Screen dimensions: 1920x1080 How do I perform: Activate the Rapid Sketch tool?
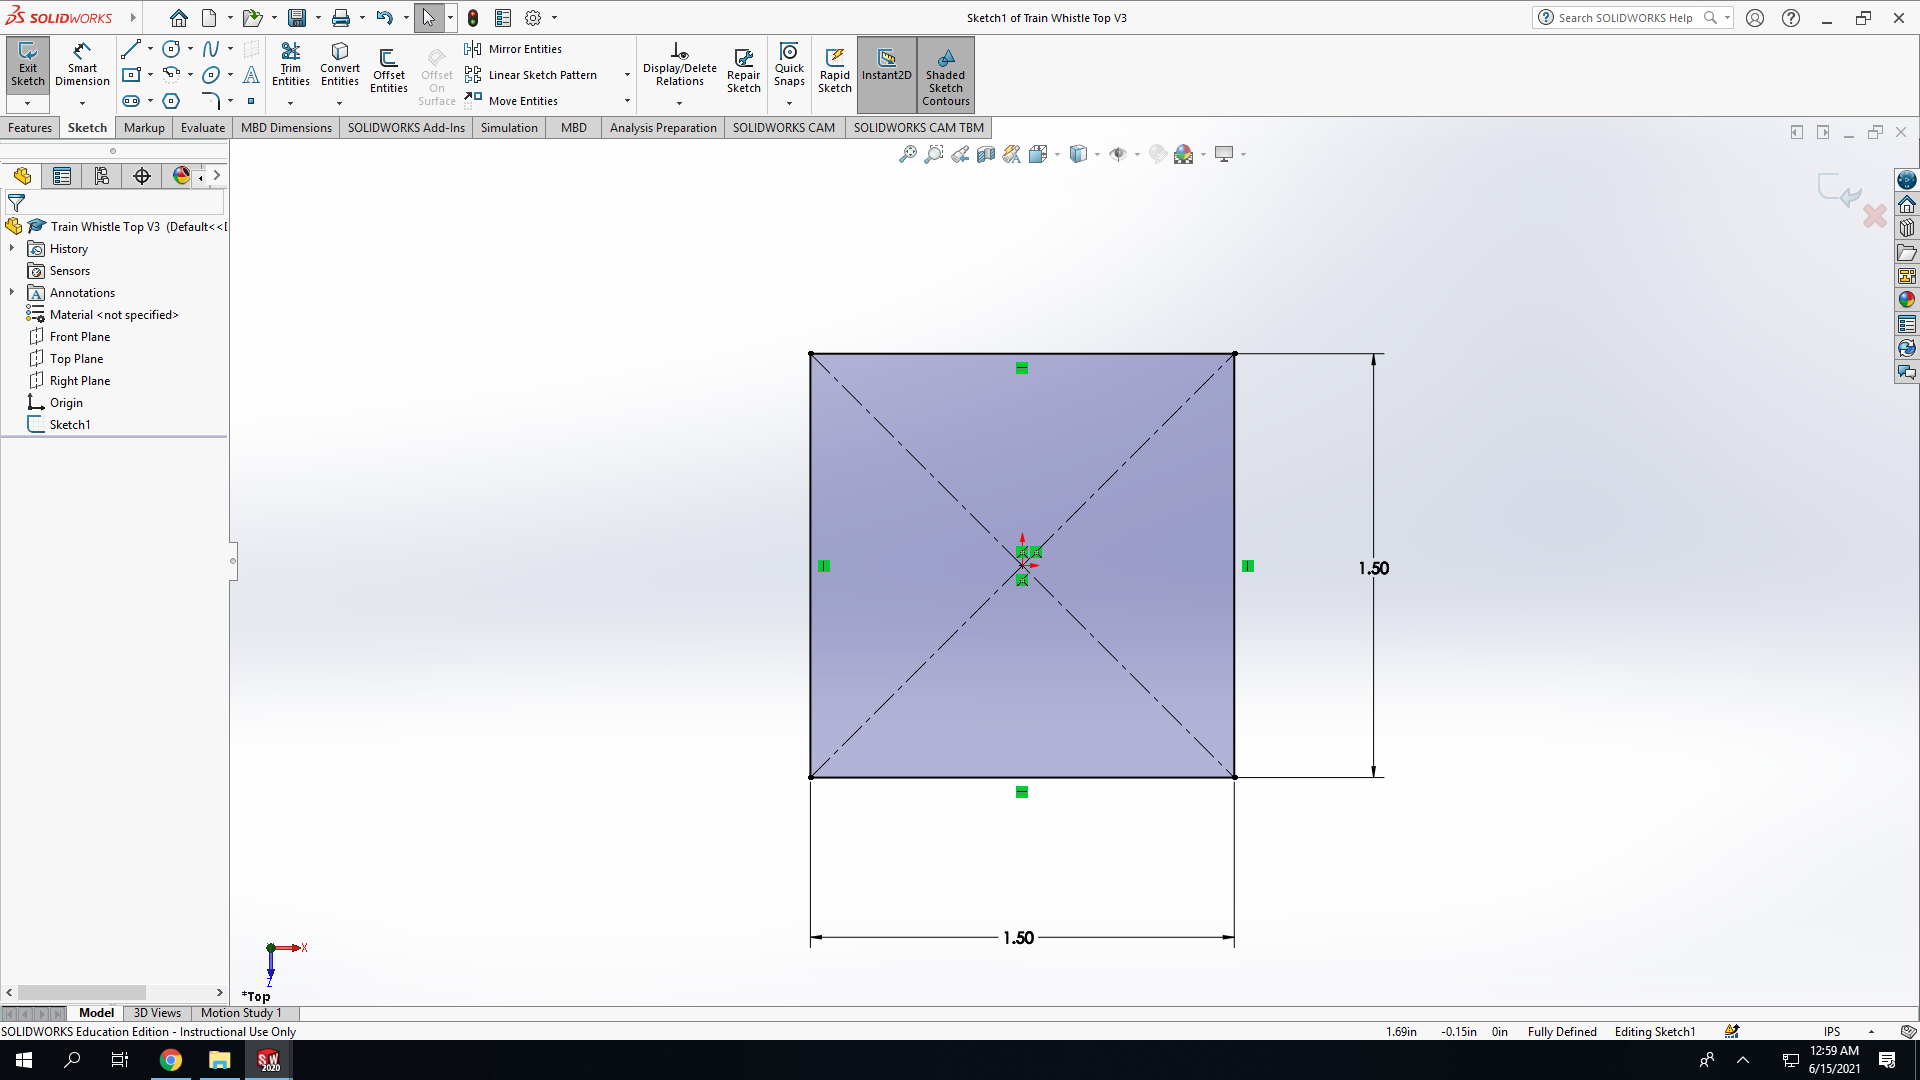pos(835,71)
